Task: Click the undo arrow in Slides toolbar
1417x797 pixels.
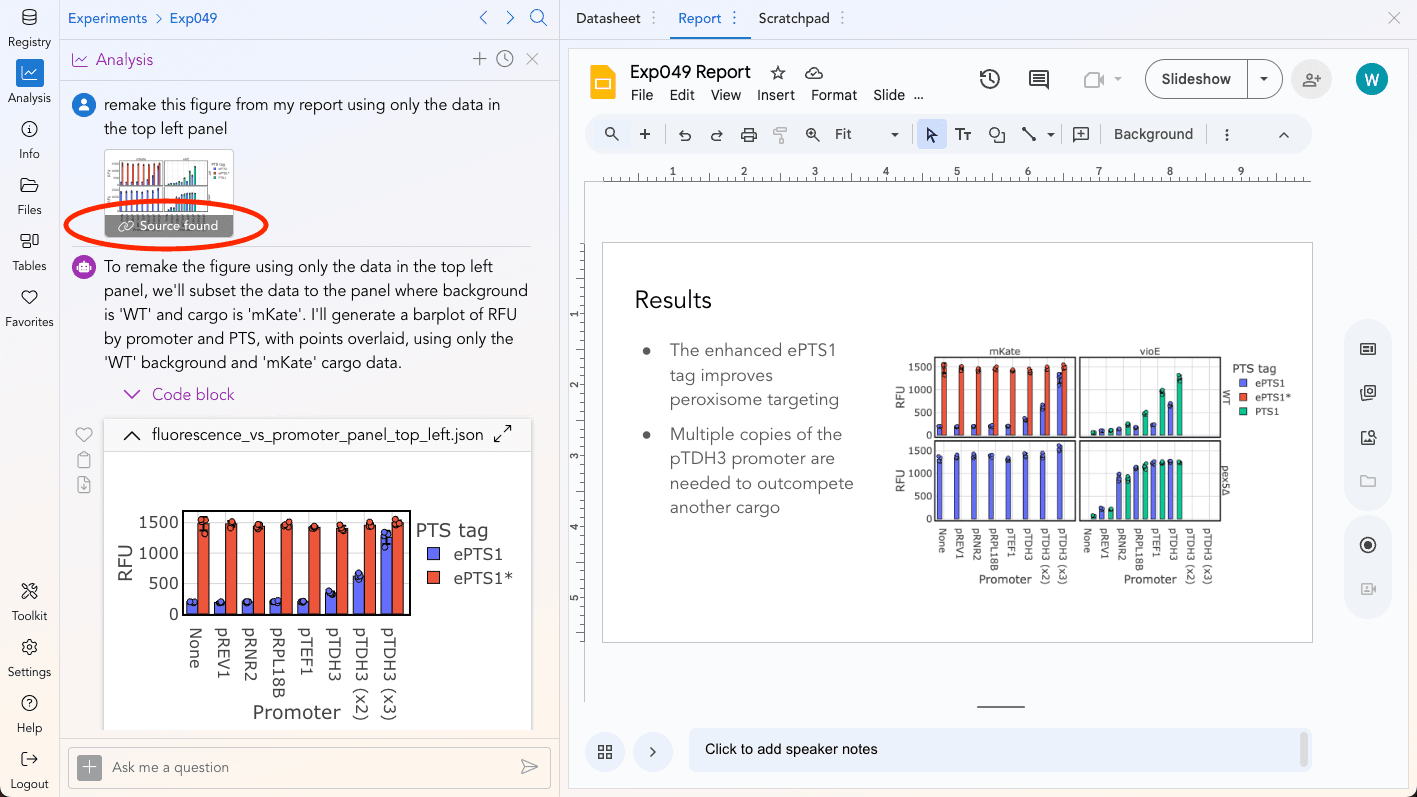Action: tap(685, 135)
